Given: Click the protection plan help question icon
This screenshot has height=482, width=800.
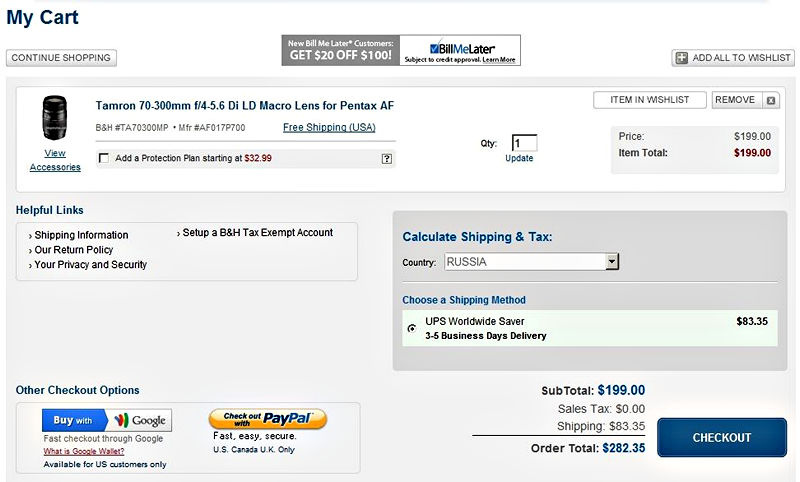Looking at the screenshot, I should click(x=386, y=158).
